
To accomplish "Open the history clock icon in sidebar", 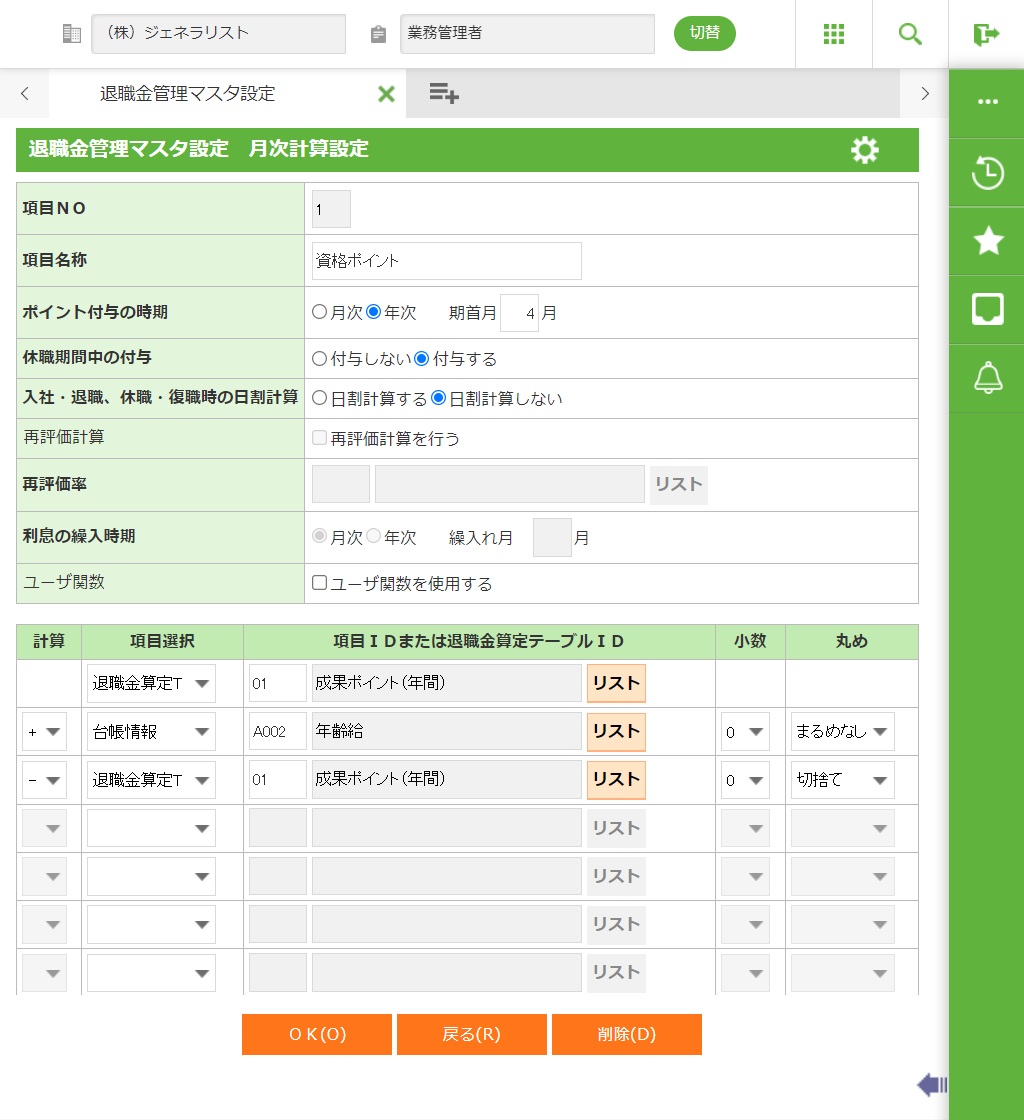I will coord(987,173).
